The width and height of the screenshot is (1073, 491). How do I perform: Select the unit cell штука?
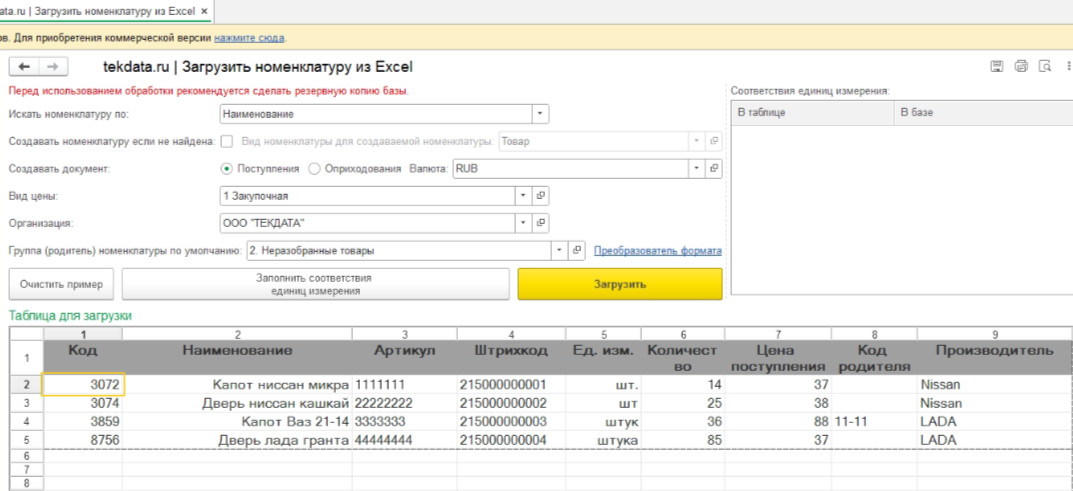[604, 440]
